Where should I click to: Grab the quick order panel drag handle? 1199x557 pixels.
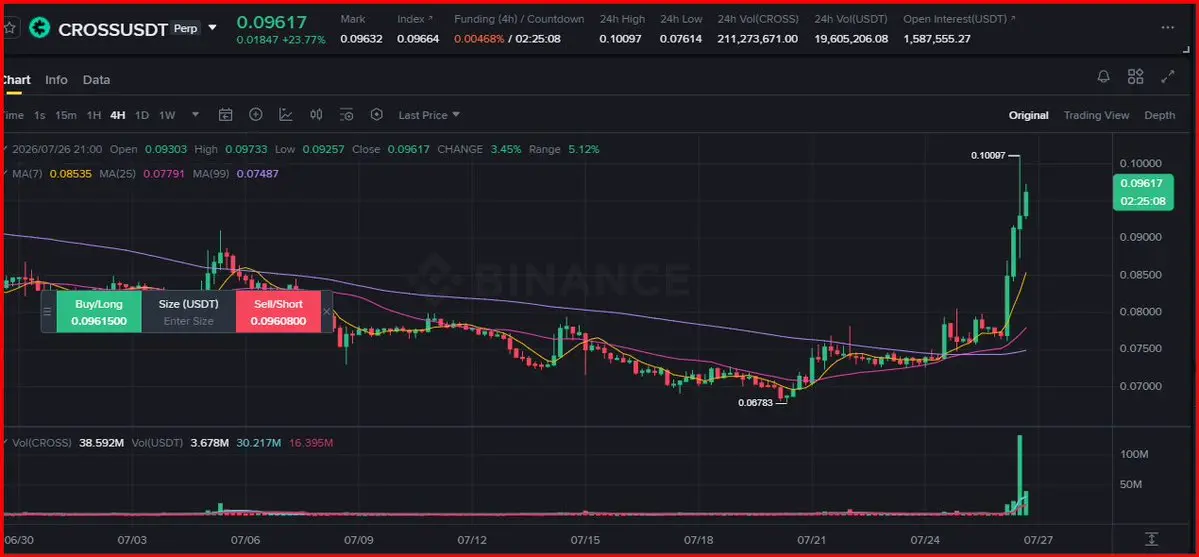pos(48,311)
